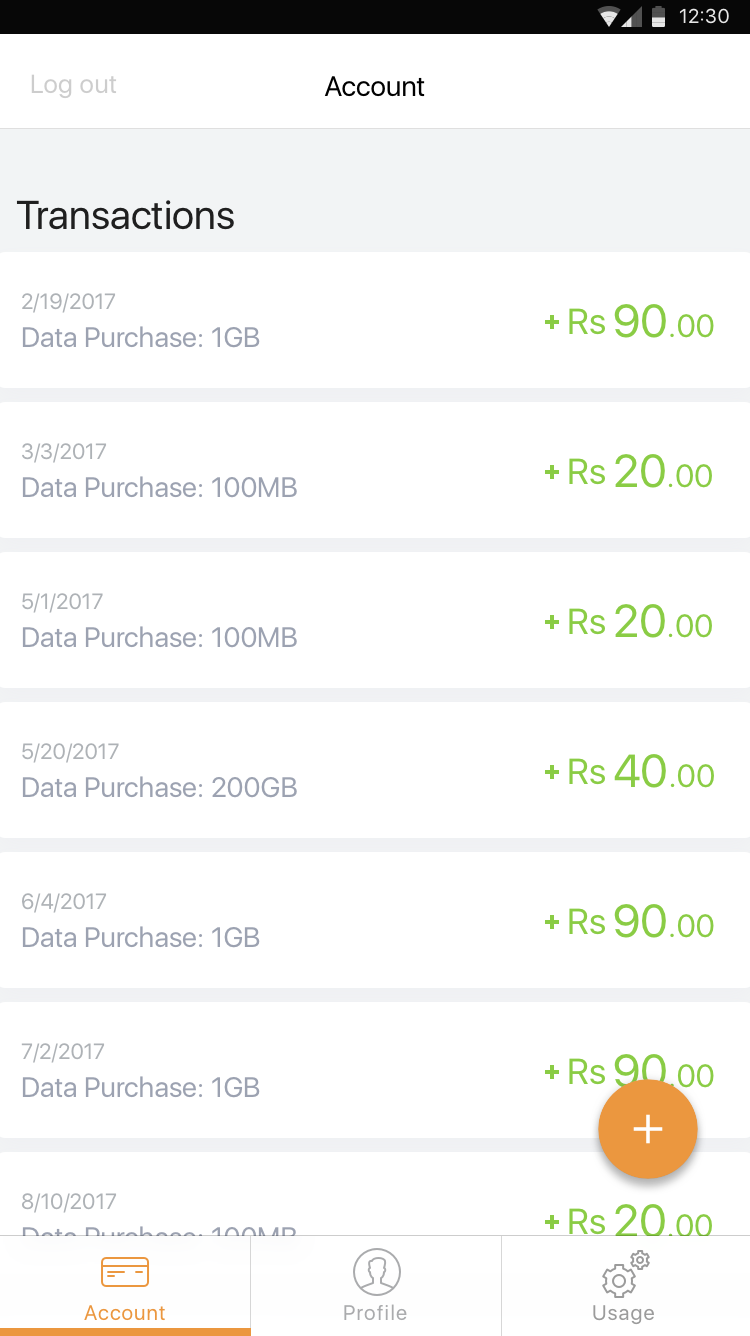Tap the Wi-Fi status bar icon
The height and width of the screenshot is (1336, 750).
tap(608, 17)
